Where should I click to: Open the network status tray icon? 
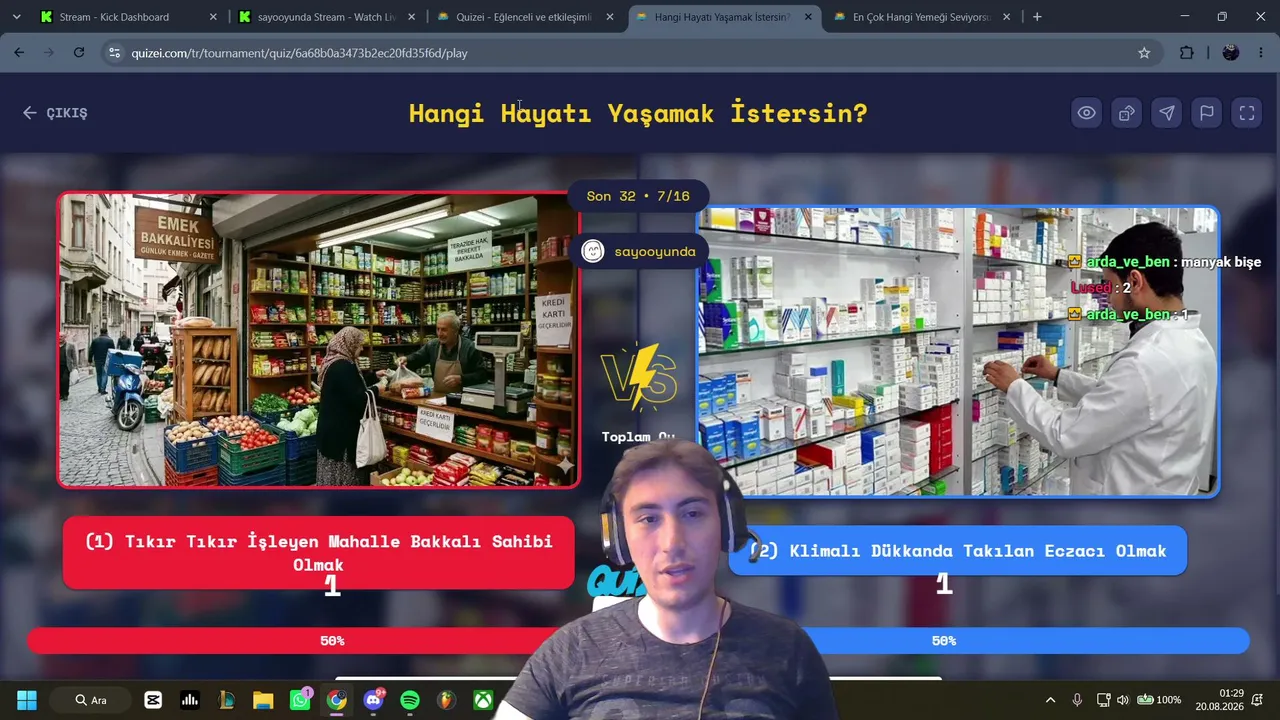[1103, 700]
